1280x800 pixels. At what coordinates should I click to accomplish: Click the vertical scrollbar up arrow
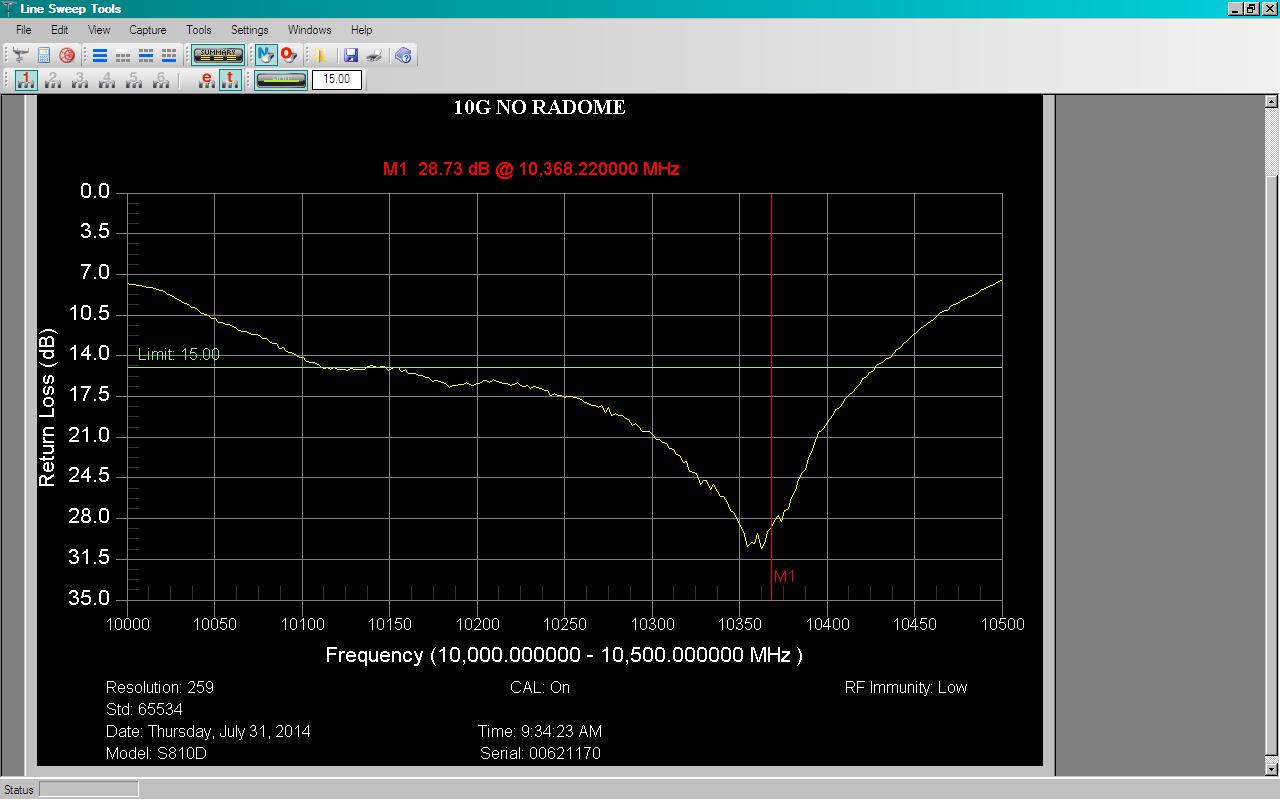1272,102
